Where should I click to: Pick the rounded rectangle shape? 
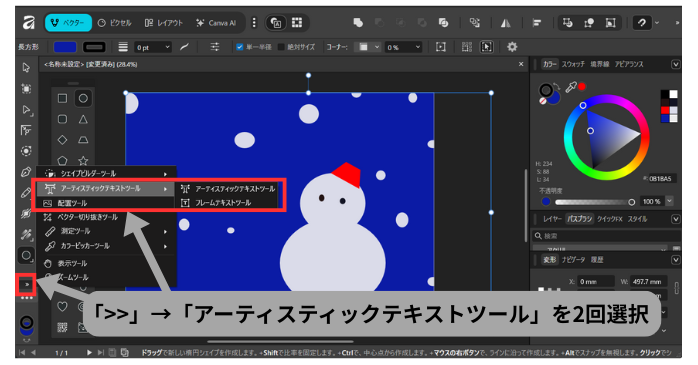point(62,119)
